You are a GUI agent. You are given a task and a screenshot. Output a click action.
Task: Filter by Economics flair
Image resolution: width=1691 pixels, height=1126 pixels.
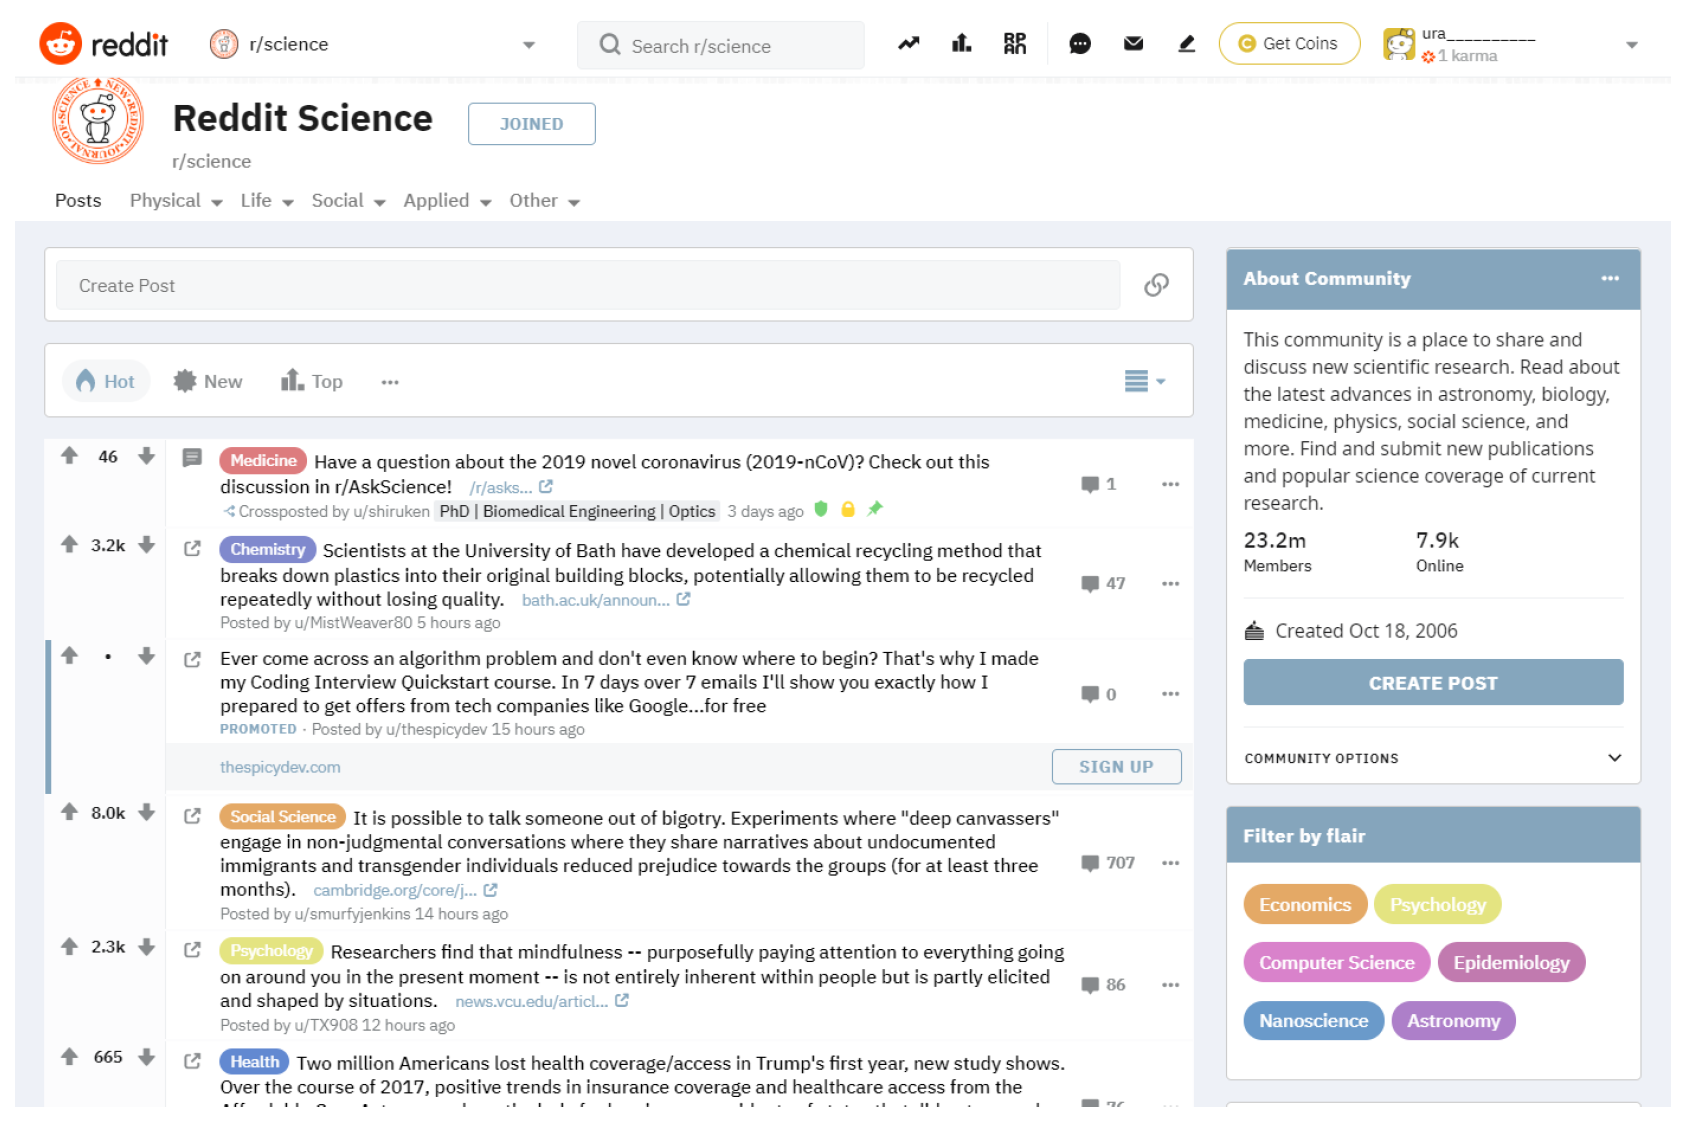pyautogui.click(x=1305, y=904)
